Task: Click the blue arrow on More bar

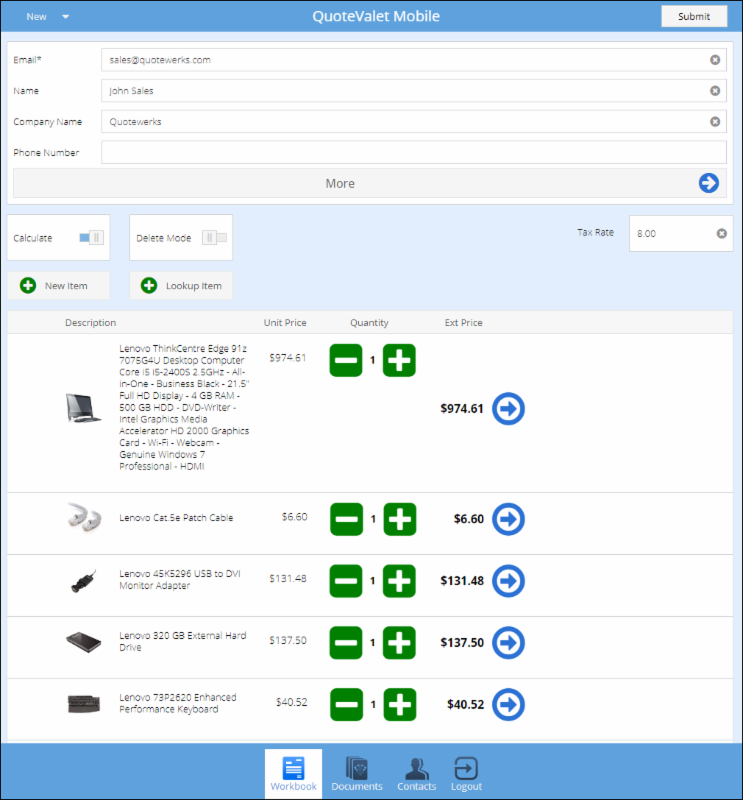Action: point(708,183)
